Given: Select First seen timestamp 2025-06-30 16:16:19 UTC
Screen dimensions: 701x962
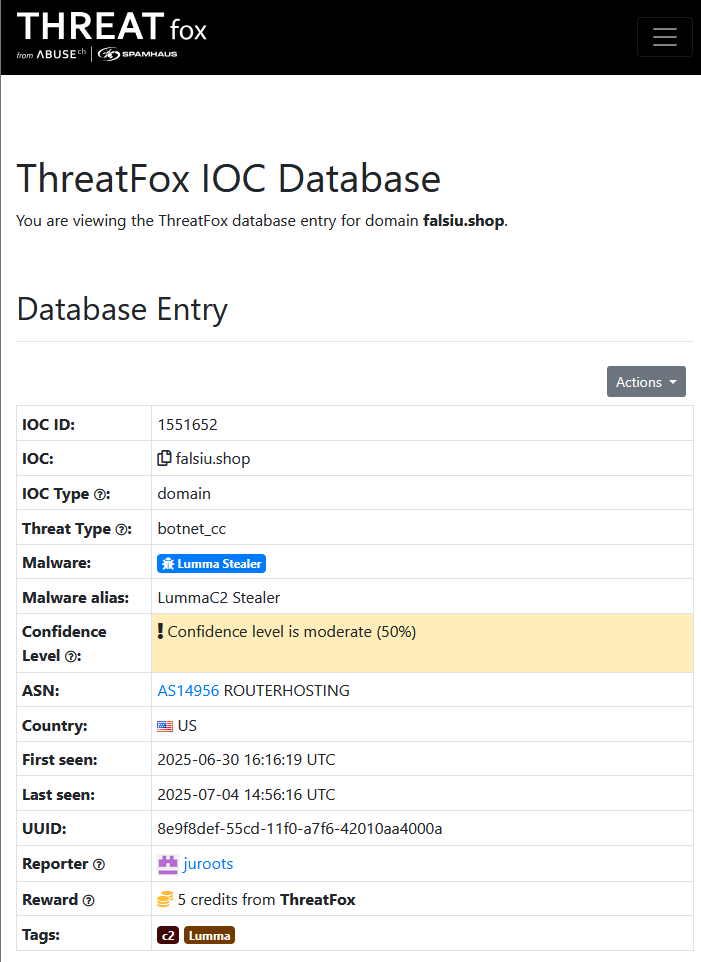Looking at the screenshot, I should click(247, 760).
